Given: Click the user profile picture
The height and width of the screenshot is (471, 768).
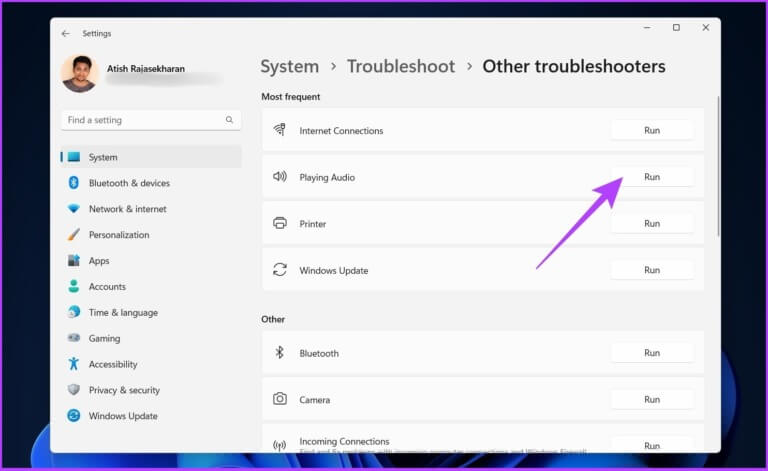Looking at the screenshot, I should (x=79, y=74).
